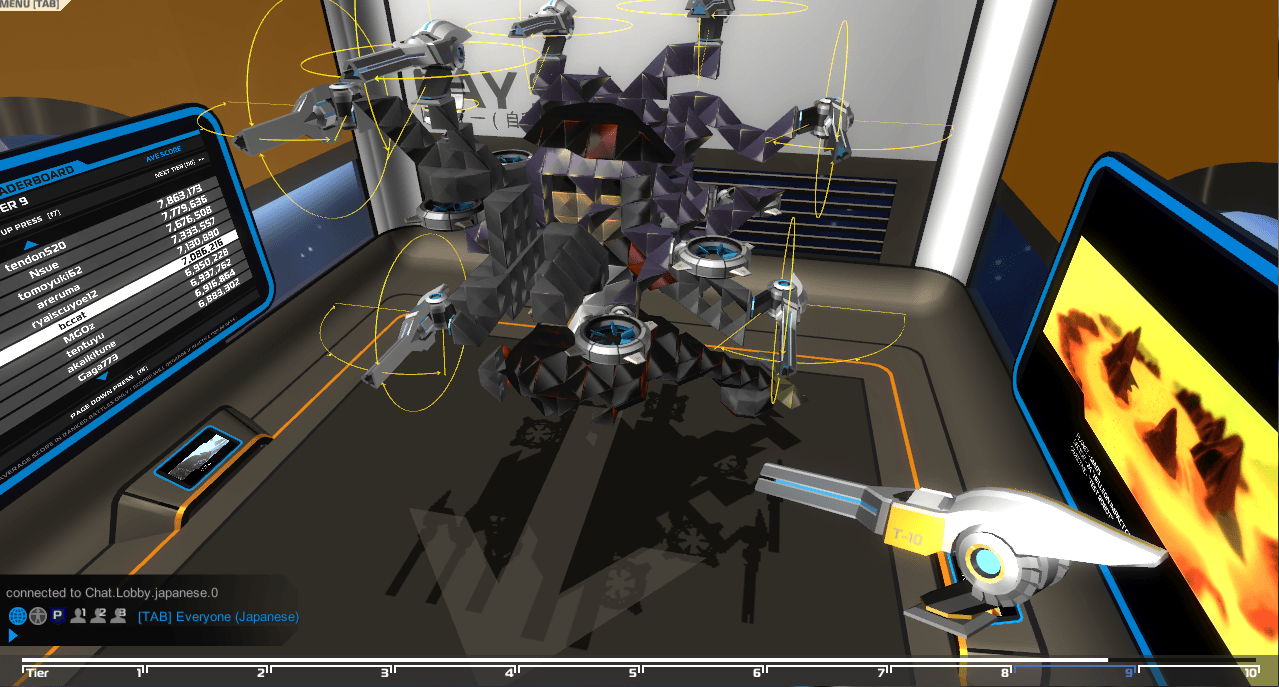Page up the leaderboard with the arrow
The width and height of the screenshot is (1279, 687).
[32, 246]
